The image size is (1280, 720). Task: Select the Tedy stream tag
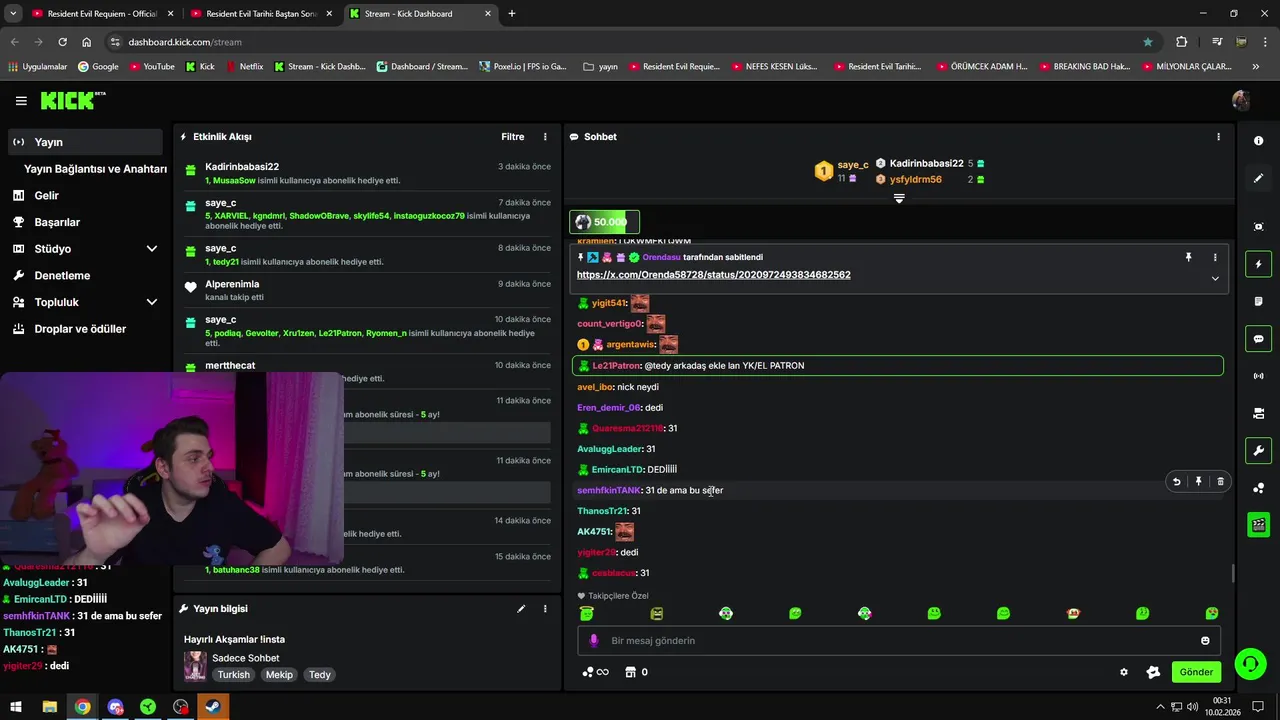(320, 675)
